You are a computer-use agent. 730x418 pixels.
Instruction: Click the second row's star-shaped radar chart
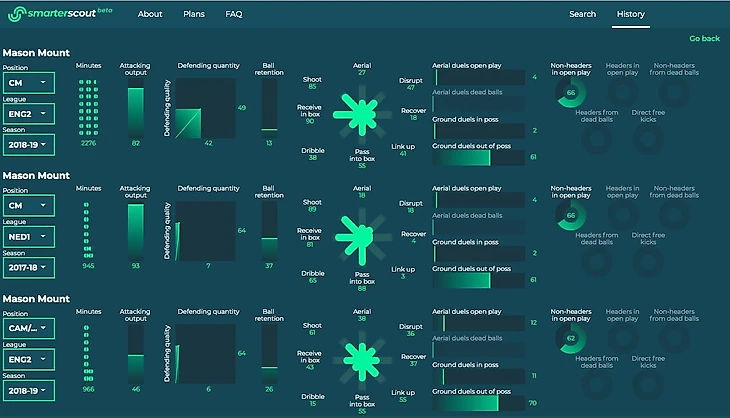tap(362, 237)
